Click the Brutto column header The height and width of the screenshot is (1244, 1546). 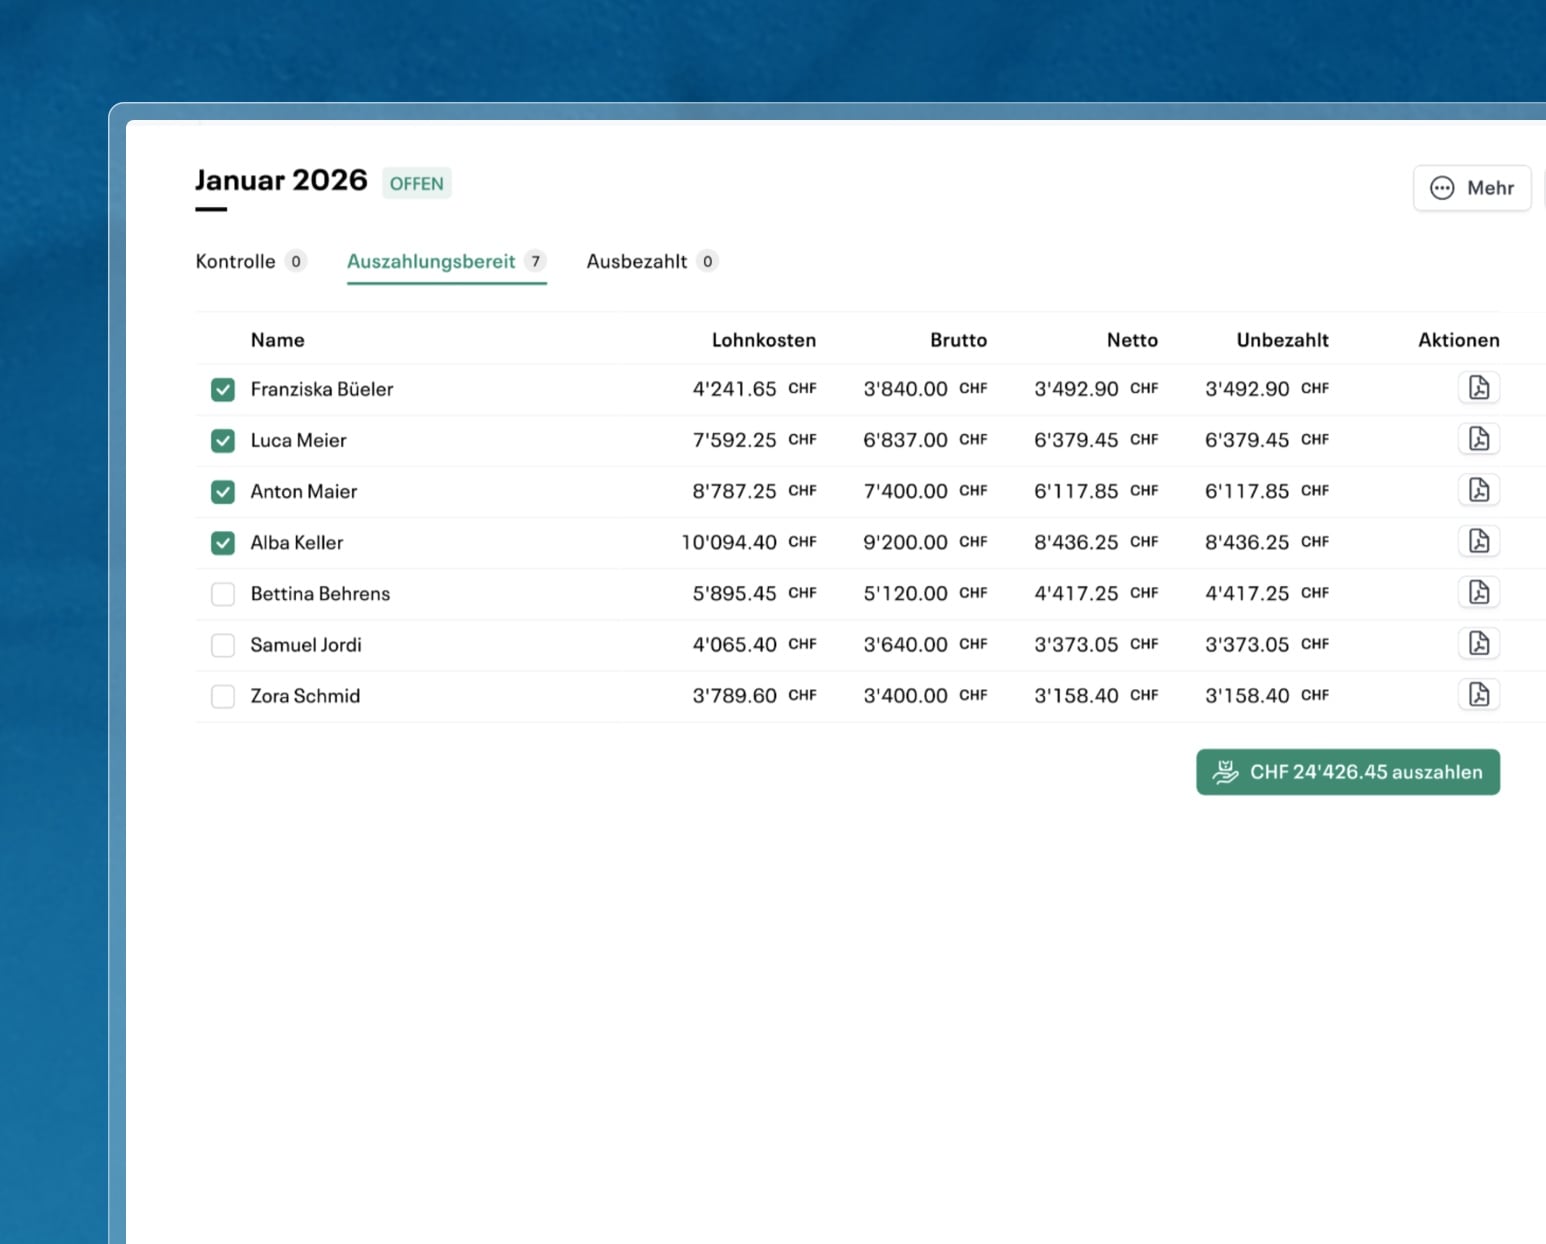[958, 340]
